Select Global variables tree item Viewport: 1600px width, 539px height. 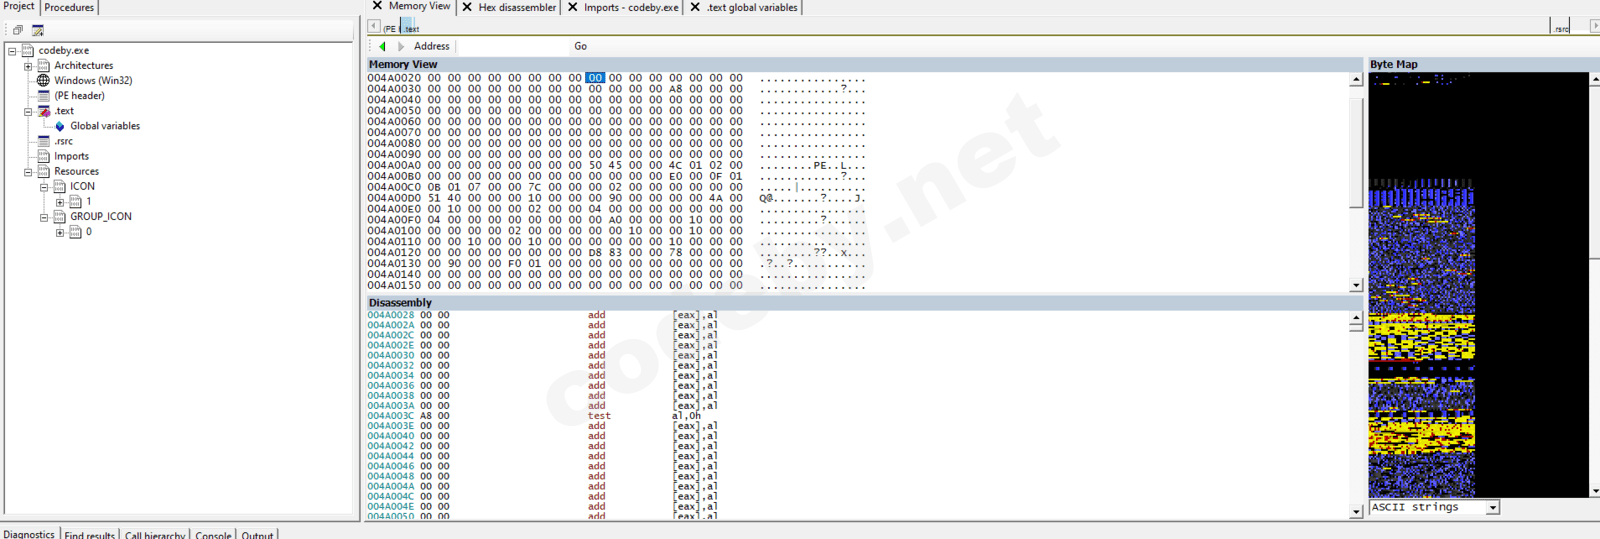click(105, 126)
